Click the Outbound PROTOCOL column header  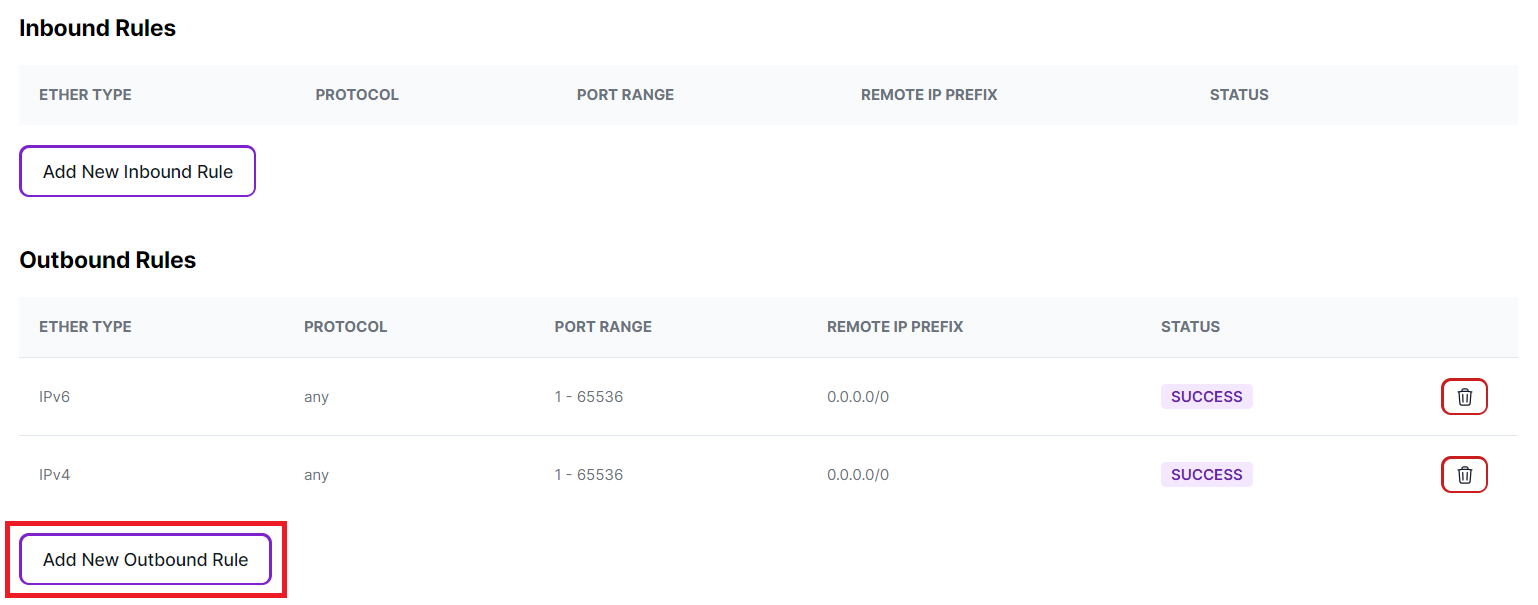(345, 327)
